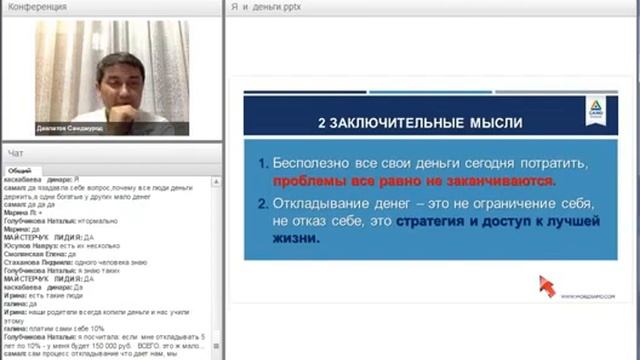Click chat message 'самал: да да да'
Viewport: 640px width, 360px height.
tap(29, 204)
